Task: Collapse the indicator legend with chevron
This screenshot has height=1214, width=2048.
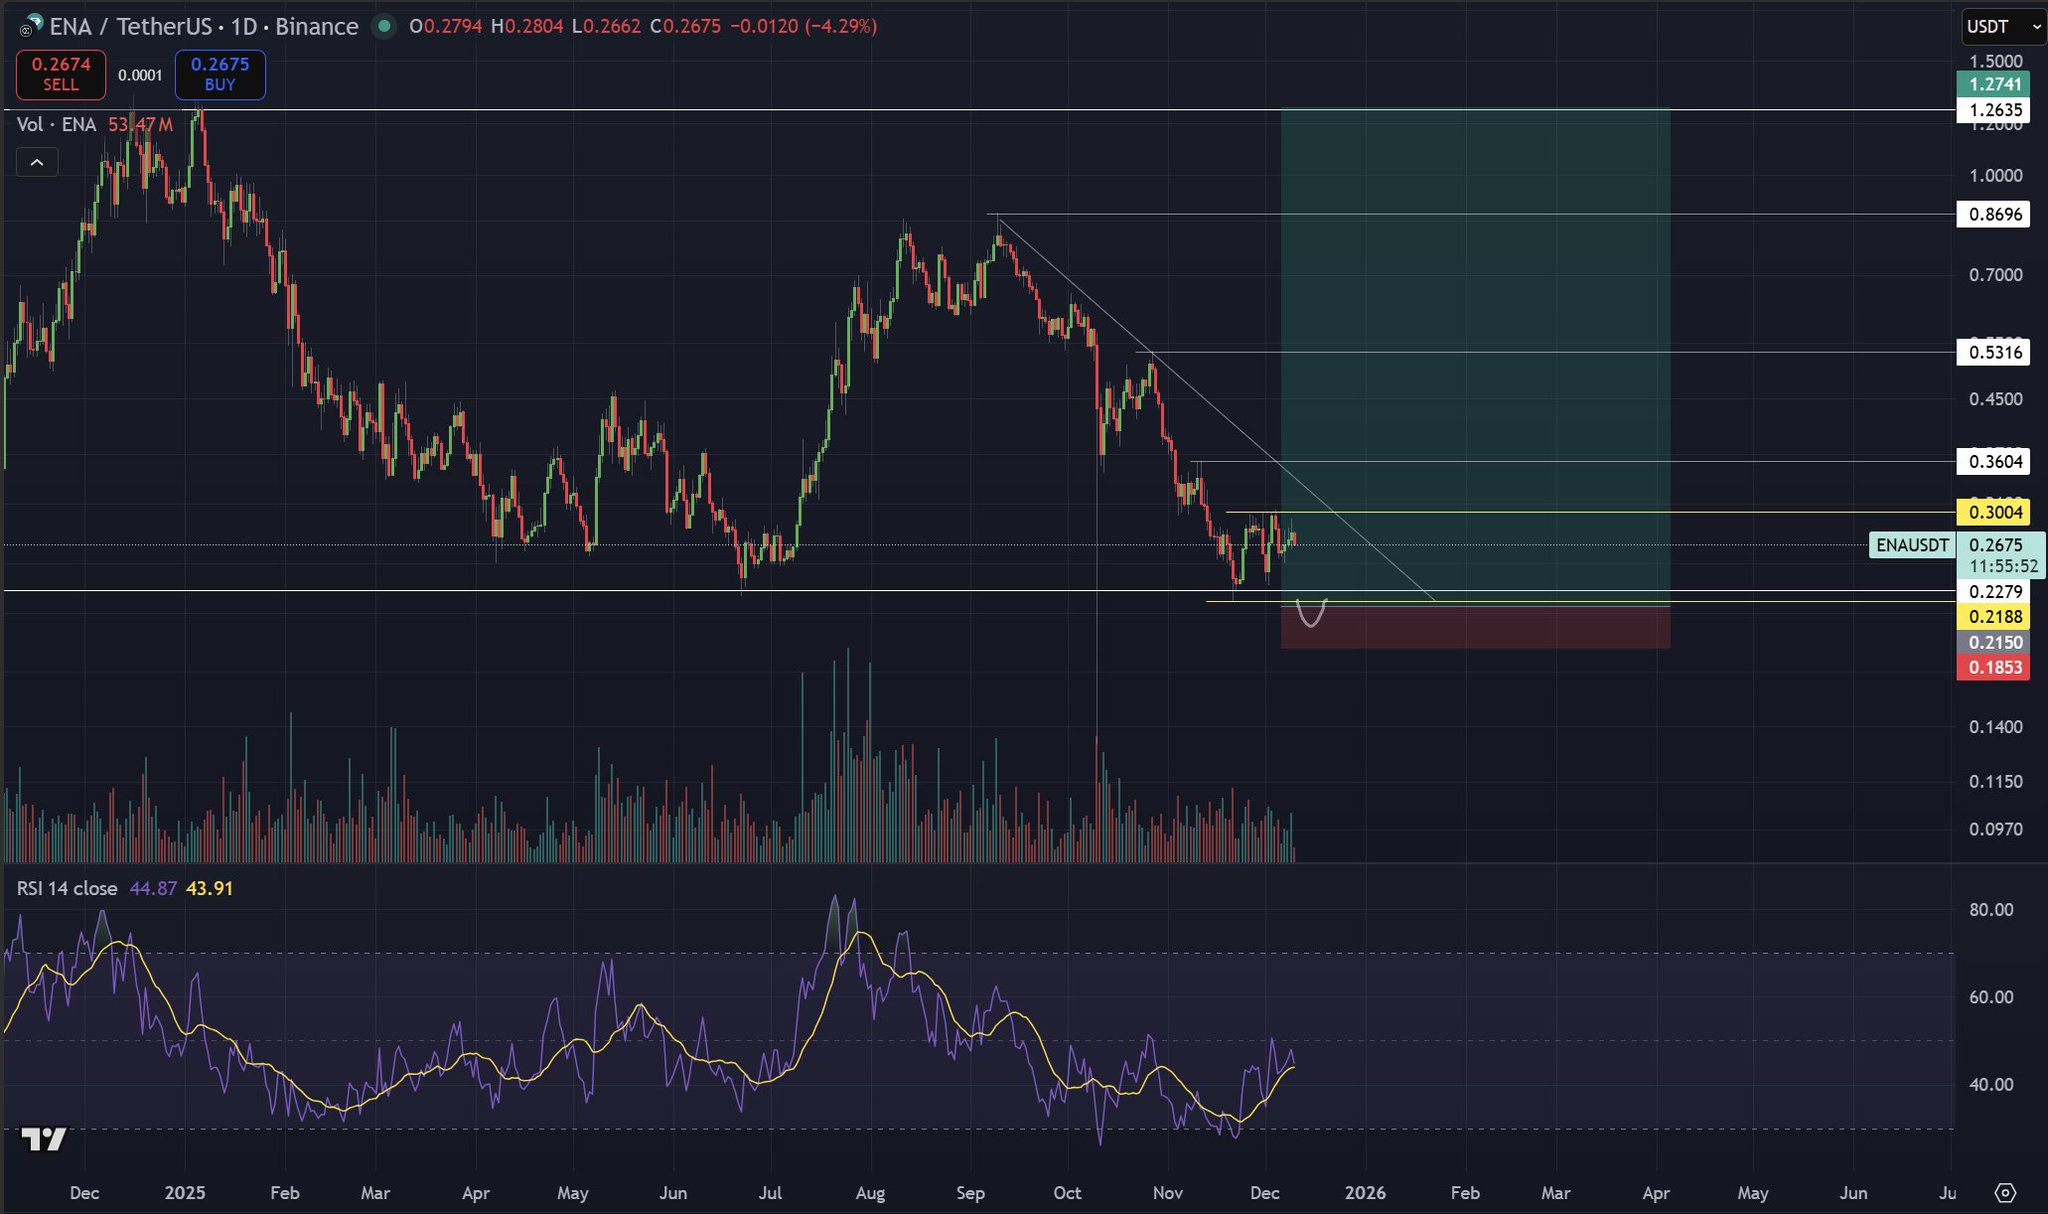Action: pyautogui.click(x=37, y=162)
